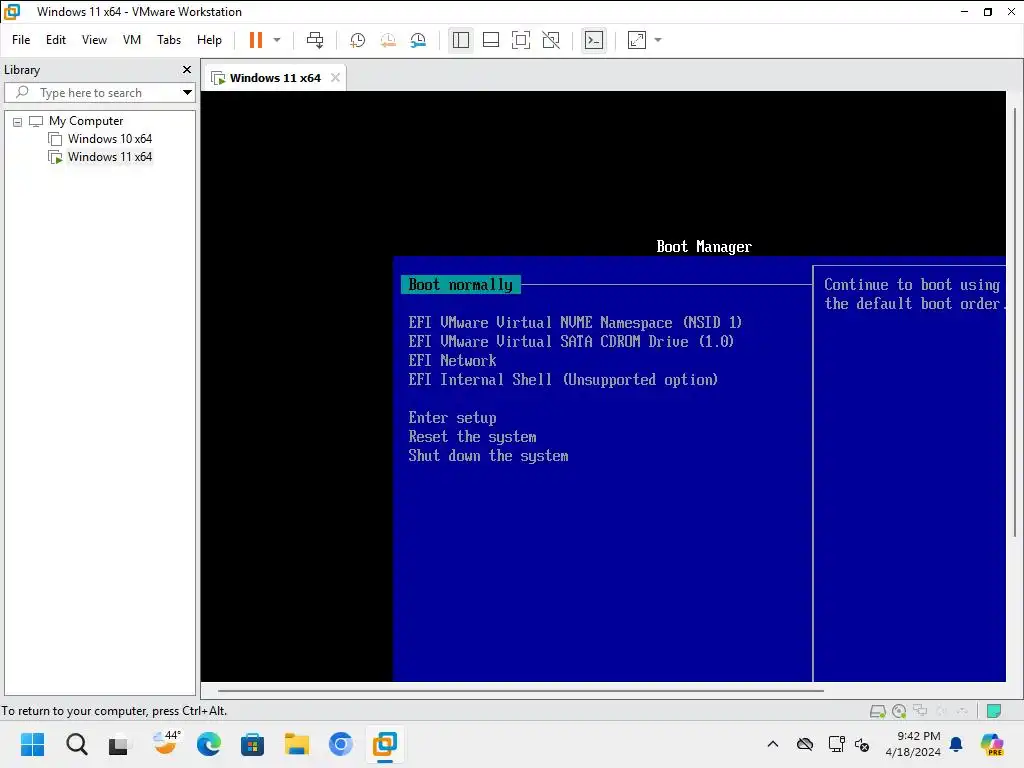Close the Windows 11 x64 tab
1024x768 pixels.
(x=335, y=78)
